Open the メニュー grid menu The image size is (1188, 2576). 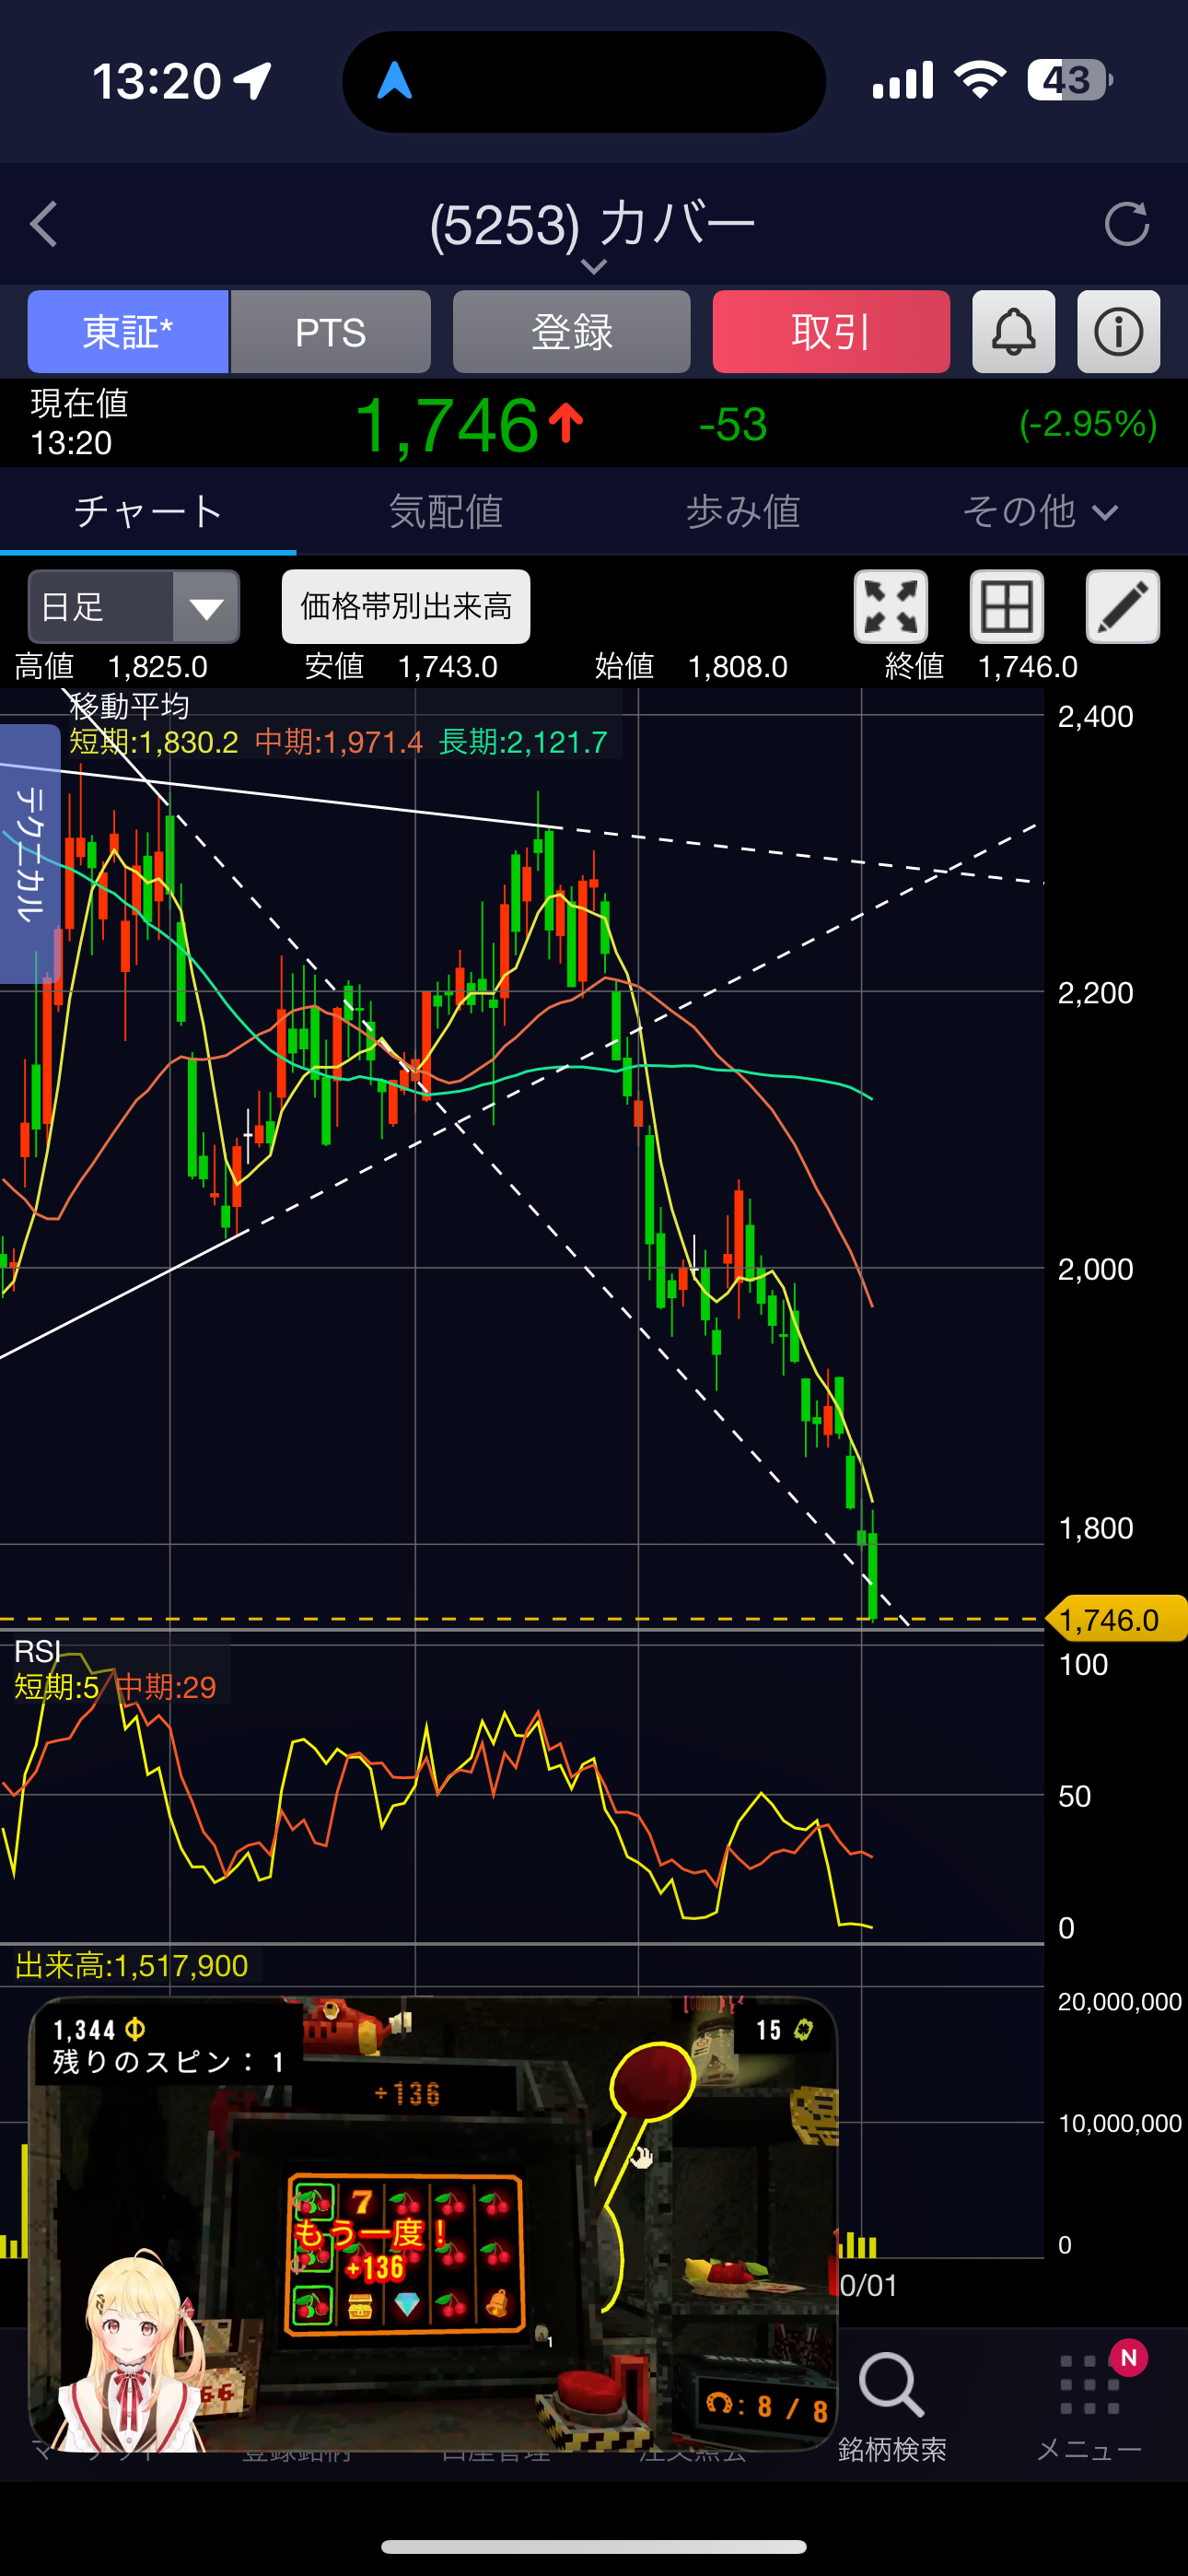tap(1089, 2405)
